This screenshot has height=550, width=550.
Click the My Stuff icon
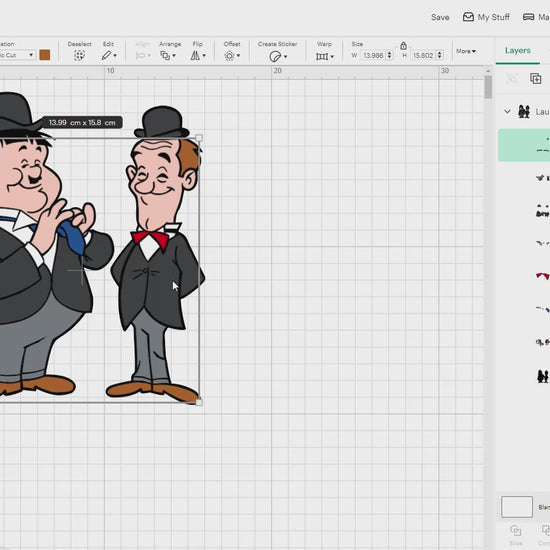[468, 17]
